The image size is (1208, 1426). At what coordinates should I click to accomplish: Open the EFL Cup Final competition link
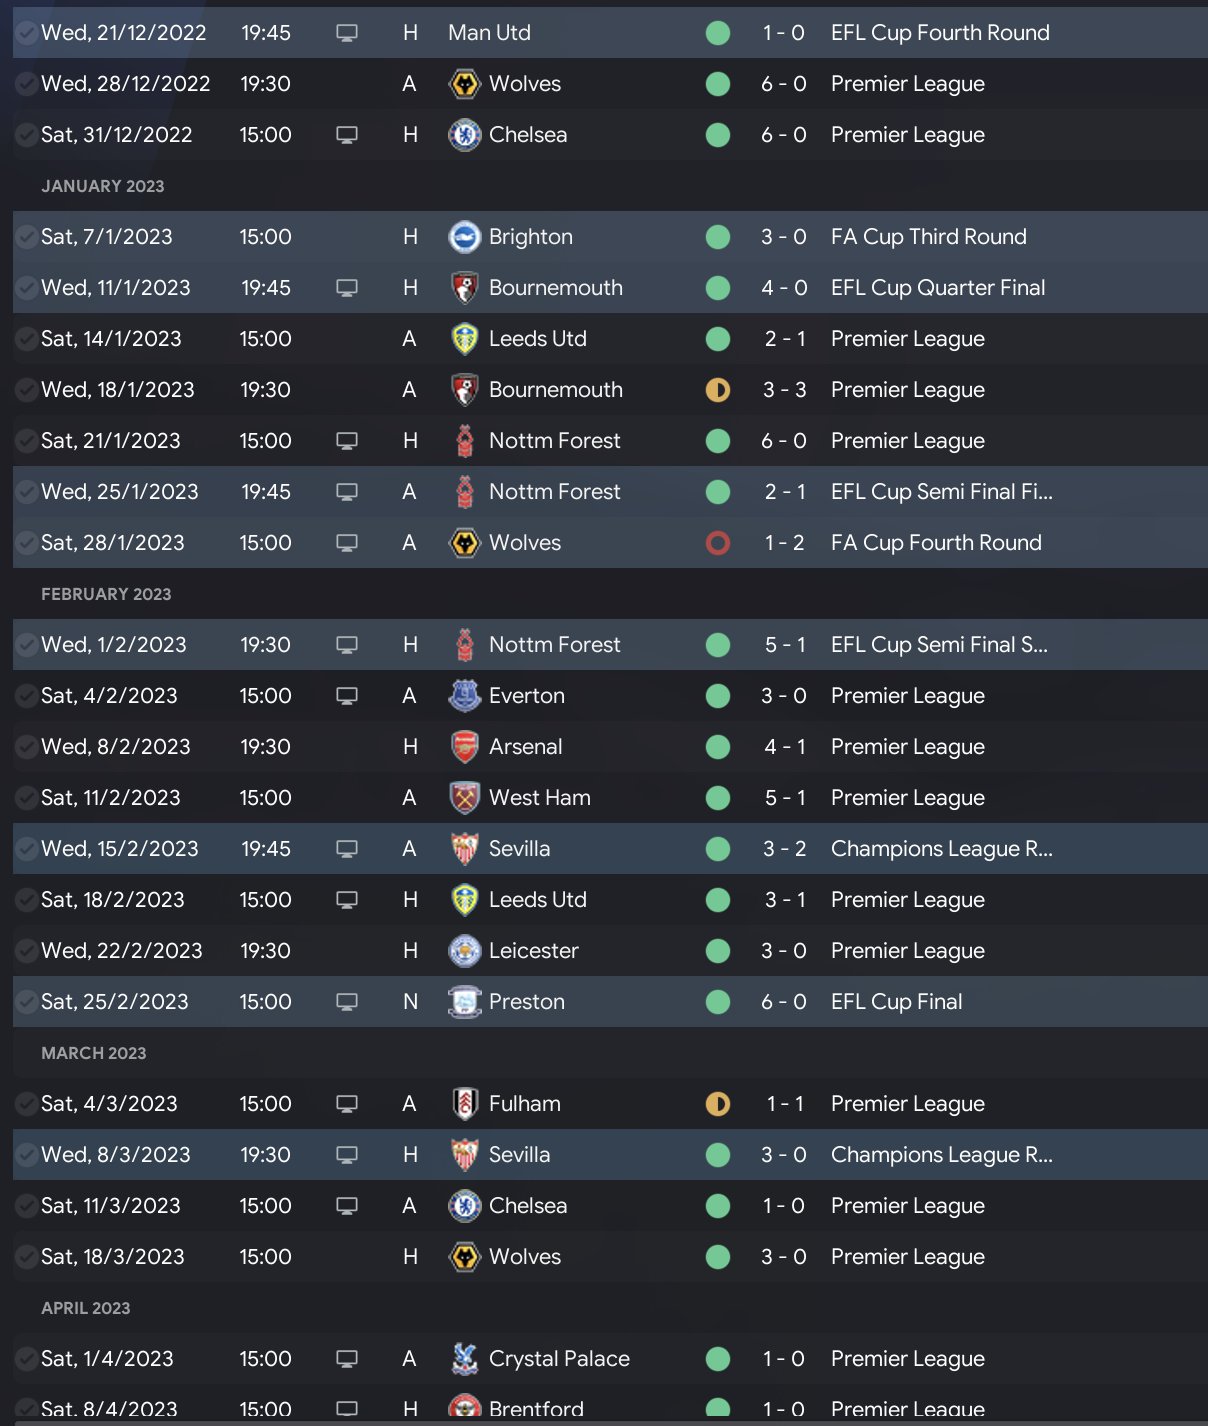pos(896,1002)
